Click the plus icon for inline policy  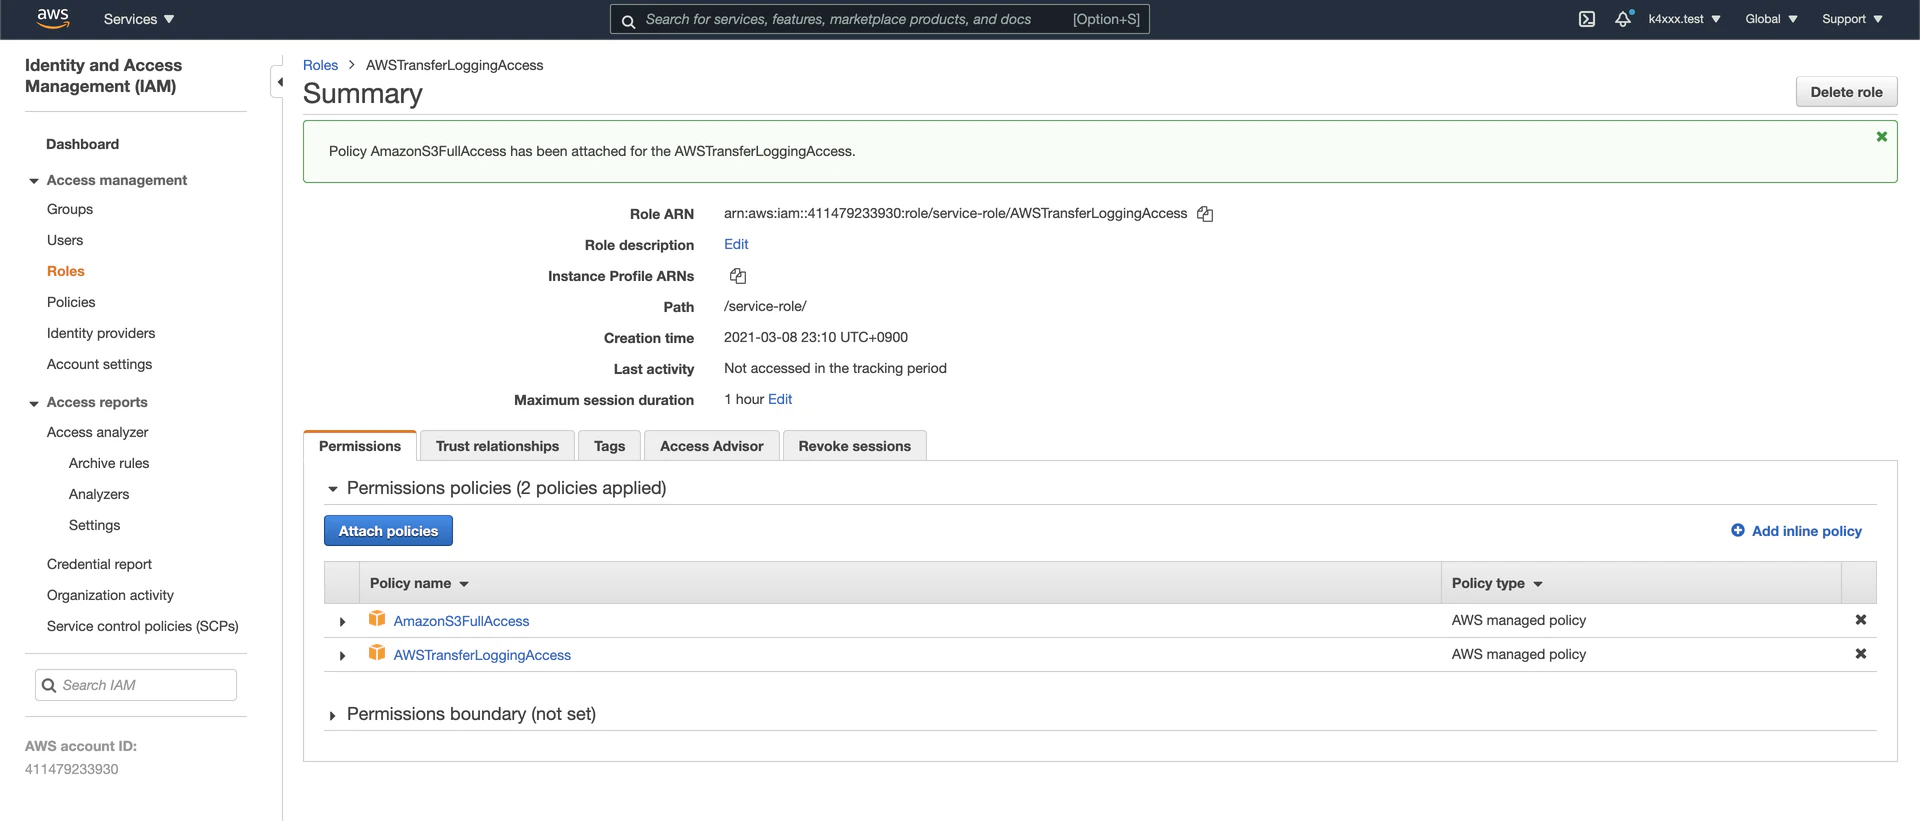pos(1738,530)
